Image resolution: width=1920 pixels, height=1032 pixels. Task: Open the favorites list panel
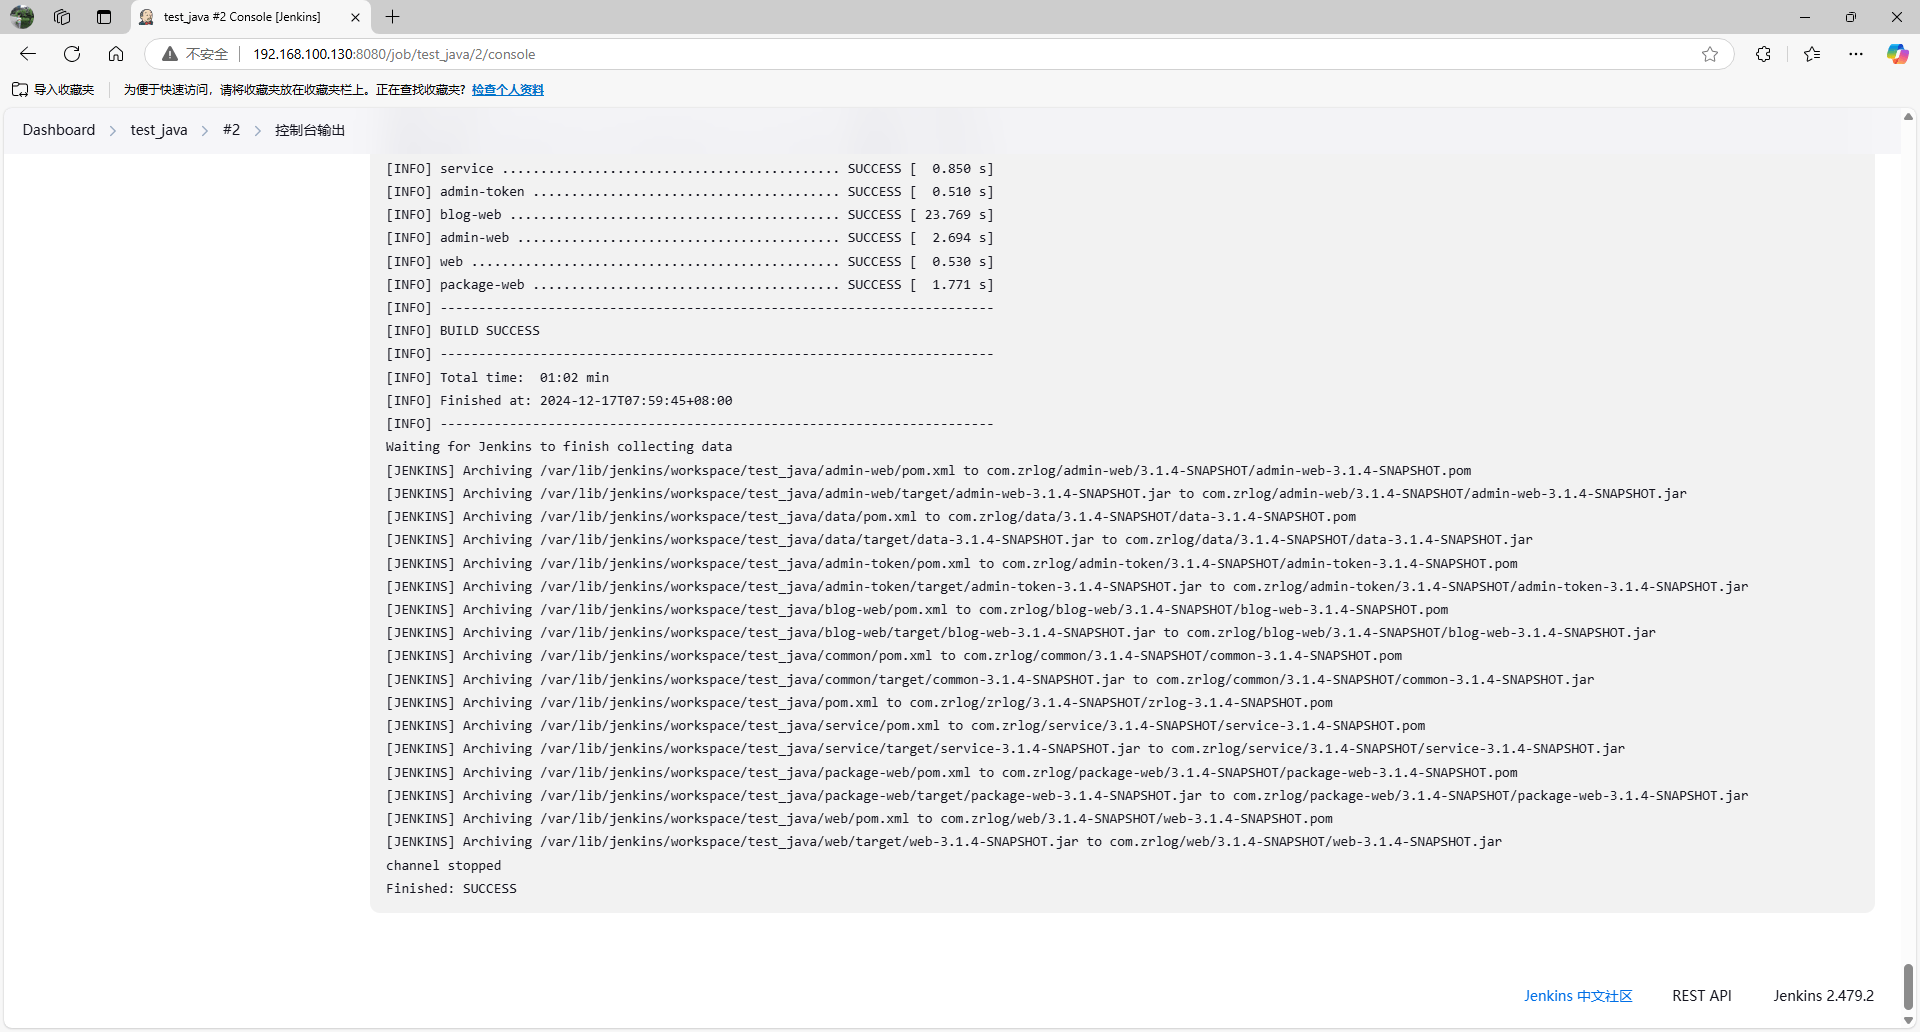pyautogui.click(x=1812, y=54)
